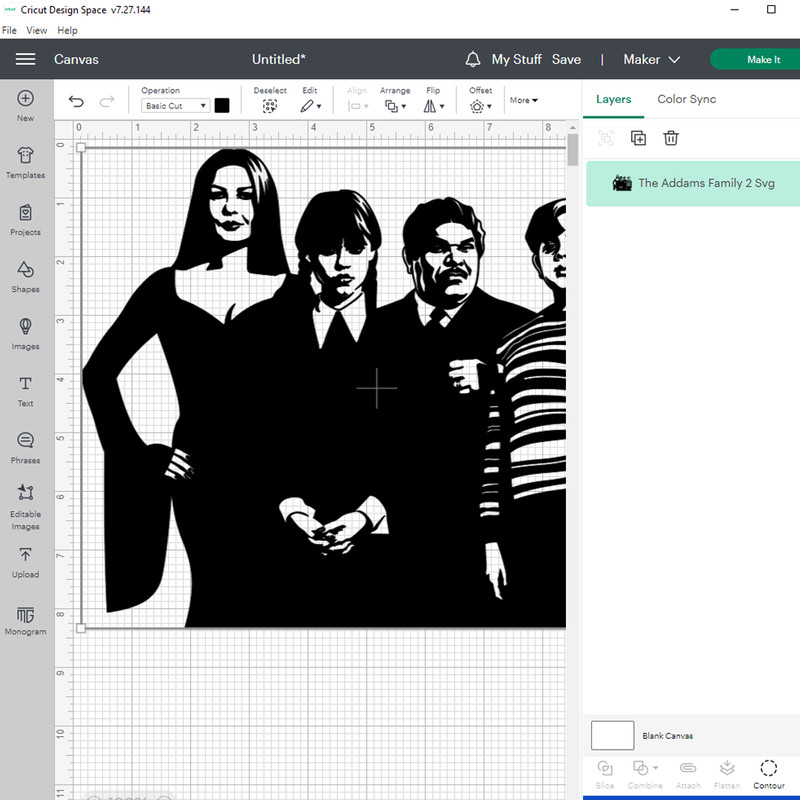Click the Deselect button
Viewport: 800px width, 800px height.
(x=269, y=100)
